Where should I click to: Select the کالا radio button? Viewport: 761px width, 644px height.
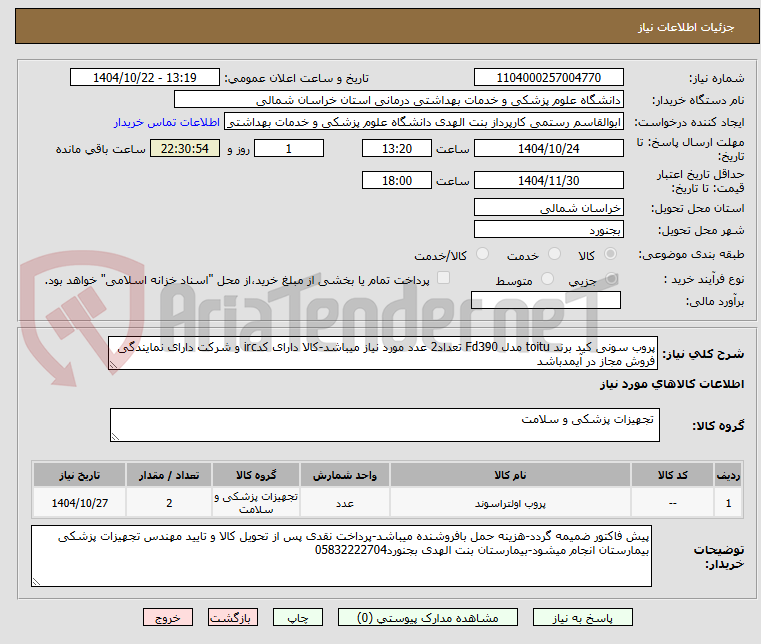click(611, 254)
